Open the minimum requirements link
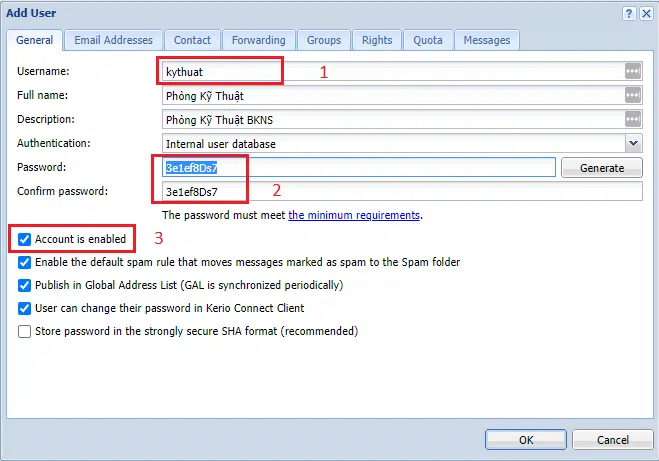Viewport: 659px width, 461px height. pyautogui.click(x=354, y=215)
